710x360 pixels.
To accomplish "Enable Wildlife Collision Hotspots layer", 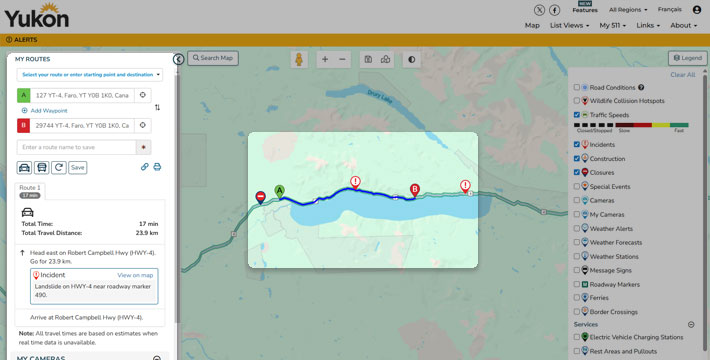I will pyautogui.click(x=576, y=101).
